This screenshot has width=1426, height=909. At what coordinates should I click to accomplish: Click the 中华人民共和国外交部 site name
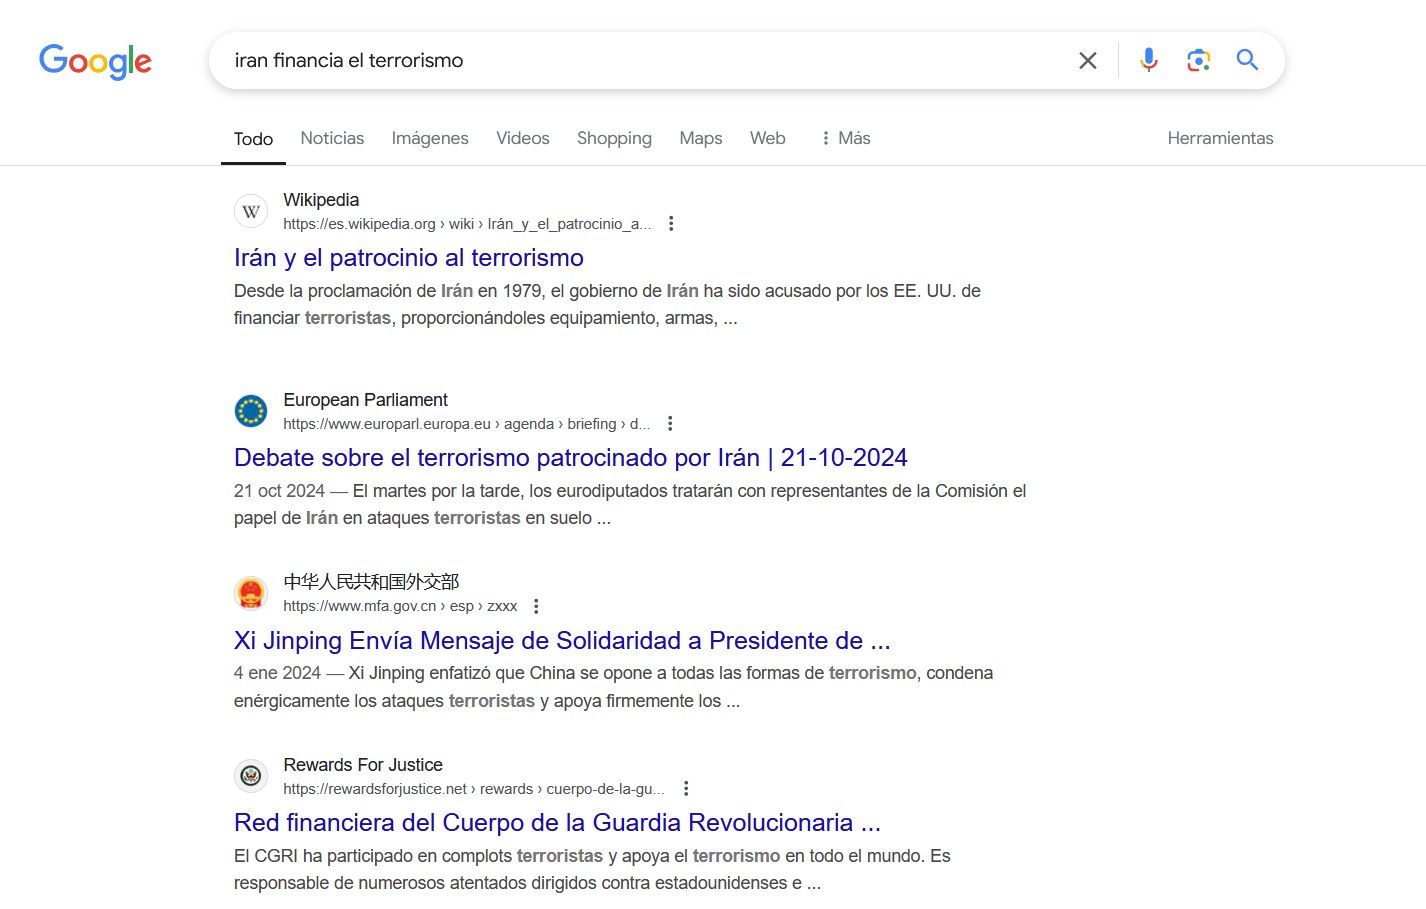pyautogui.click(x=371, y=582)
